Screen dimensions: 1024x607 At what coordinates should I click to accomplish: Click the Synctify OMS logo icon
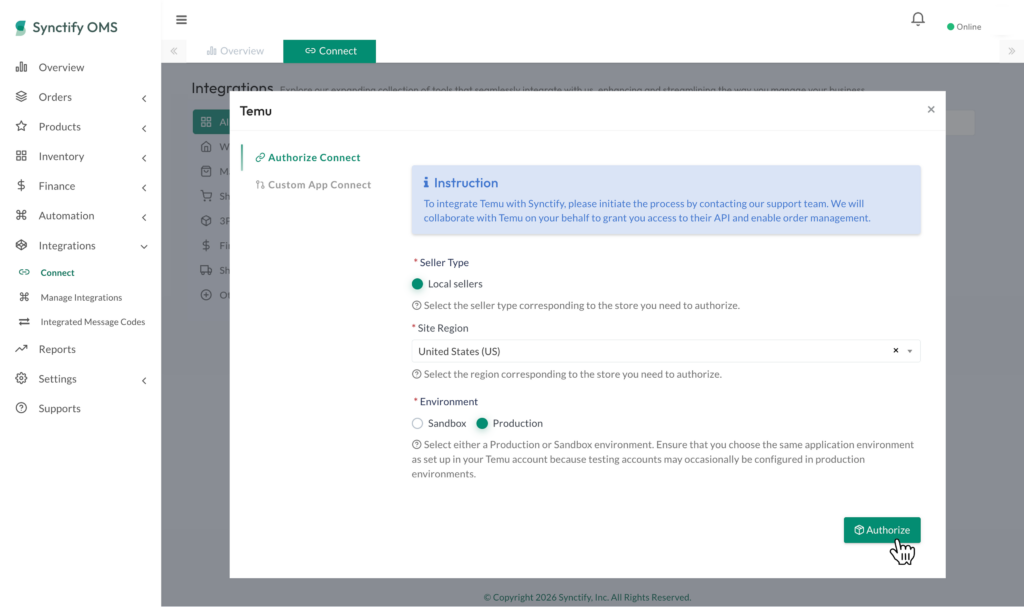tap(20, 27)
